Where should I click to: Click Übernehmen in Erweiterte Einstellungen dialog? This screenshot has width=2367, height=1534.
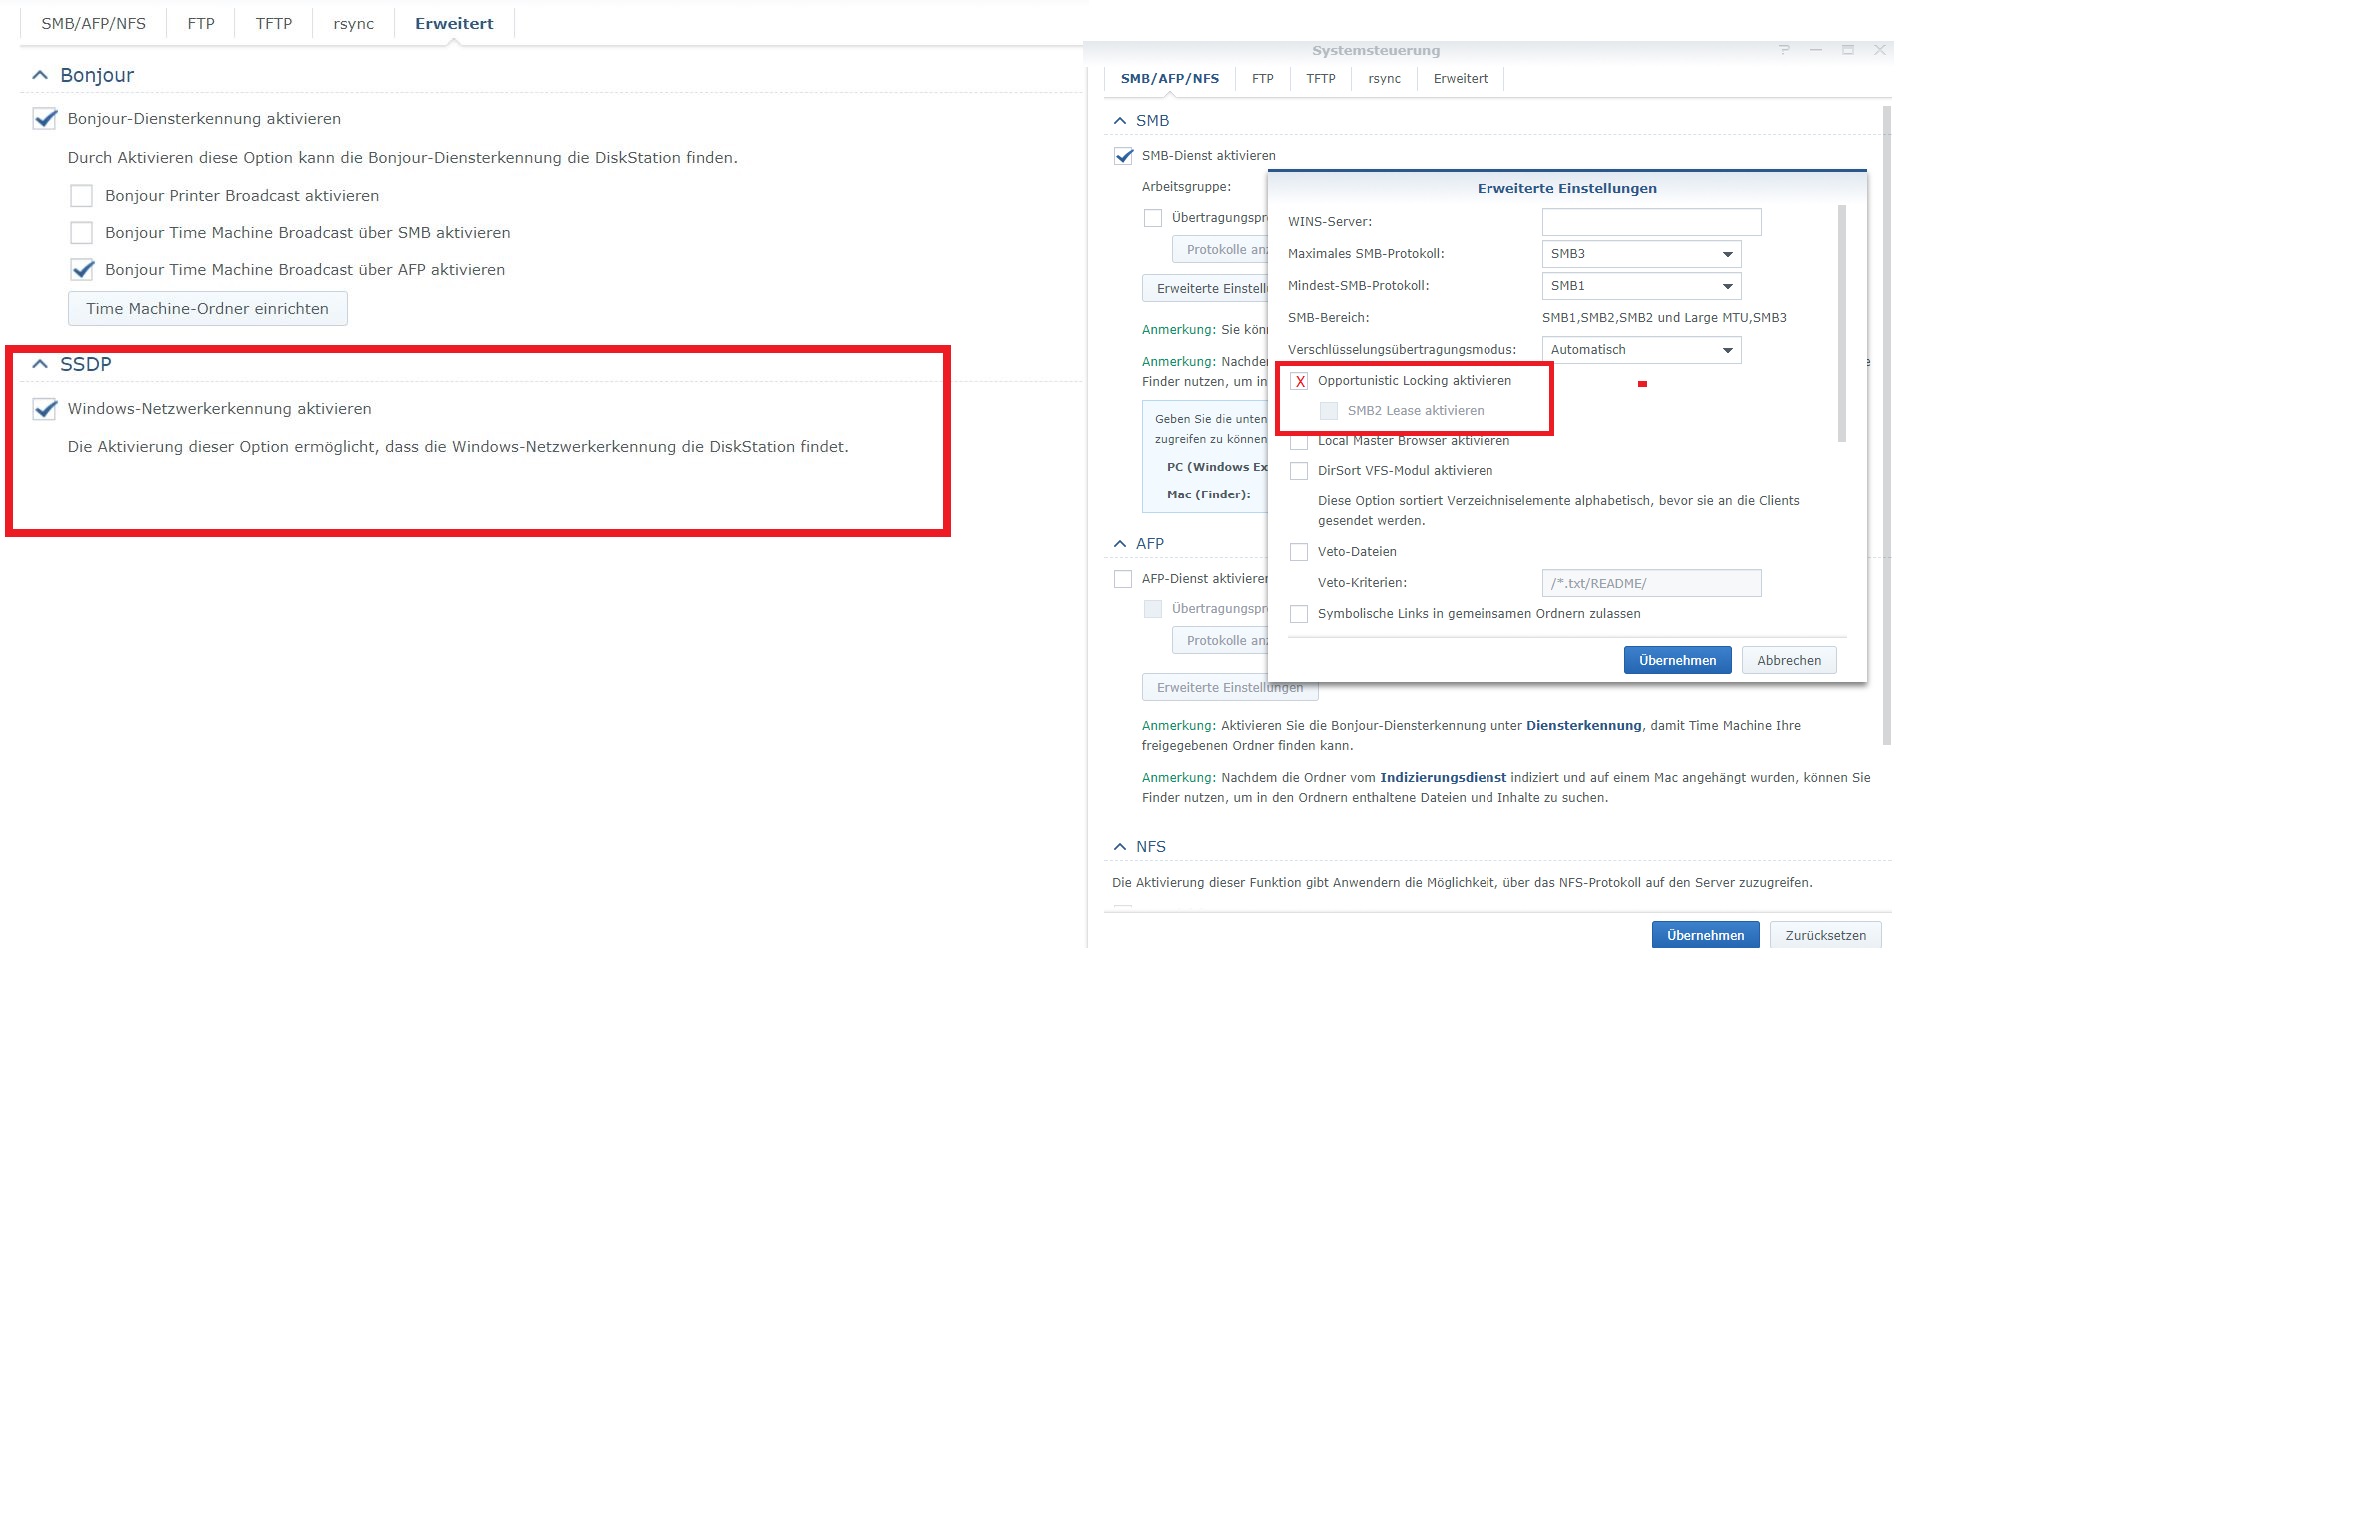[x=1677, y=661]
